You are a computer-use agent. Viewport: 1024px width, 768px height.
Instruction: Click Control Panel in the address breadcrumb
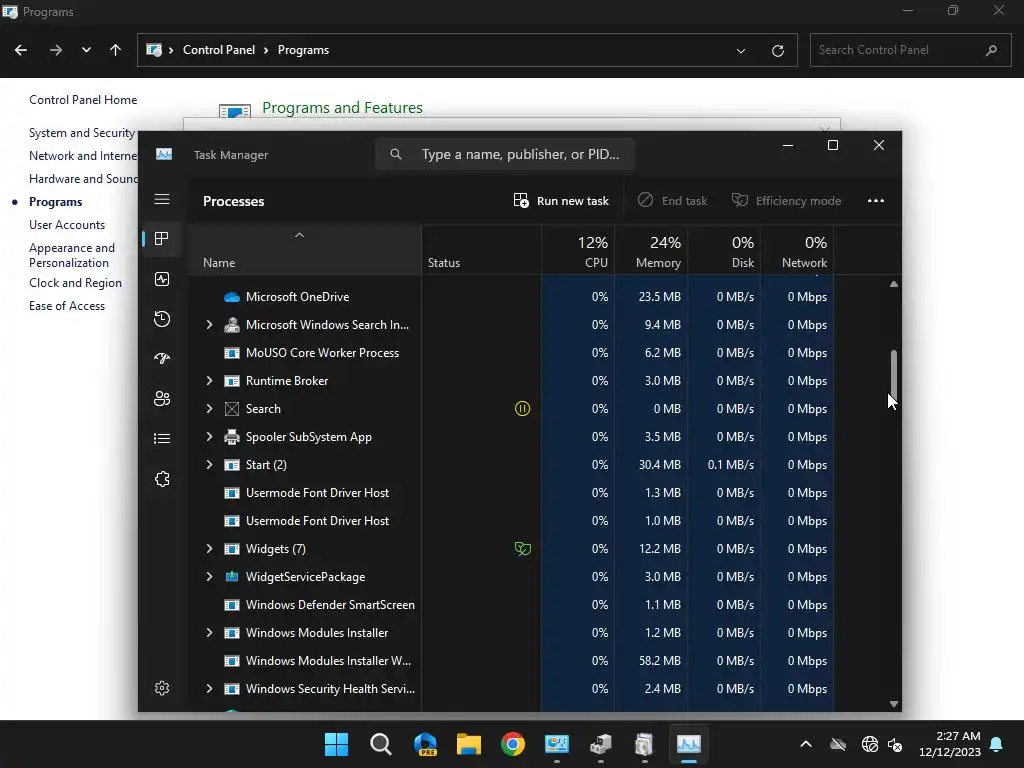[x=219, y=50]
